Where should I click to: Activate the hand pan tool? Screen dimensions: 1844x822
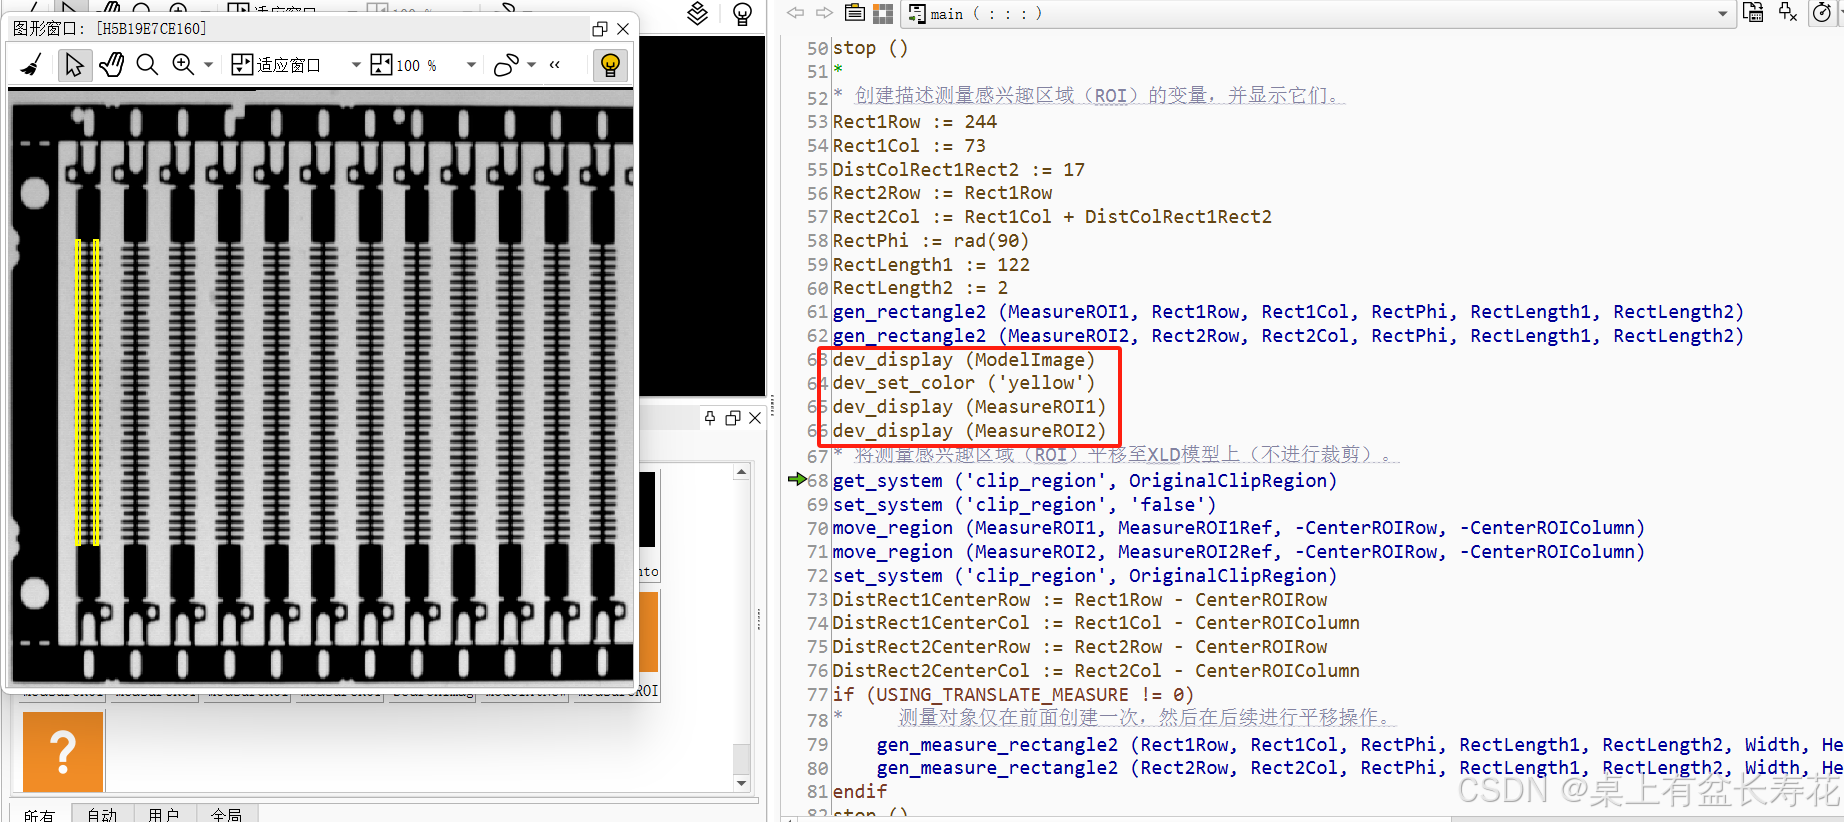111,65
